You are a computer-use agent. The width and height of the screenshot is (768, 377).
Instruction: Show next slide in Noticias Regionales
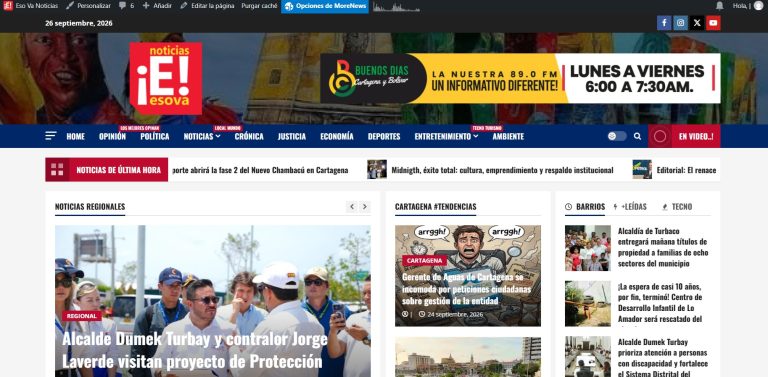[x=364, y=207]
